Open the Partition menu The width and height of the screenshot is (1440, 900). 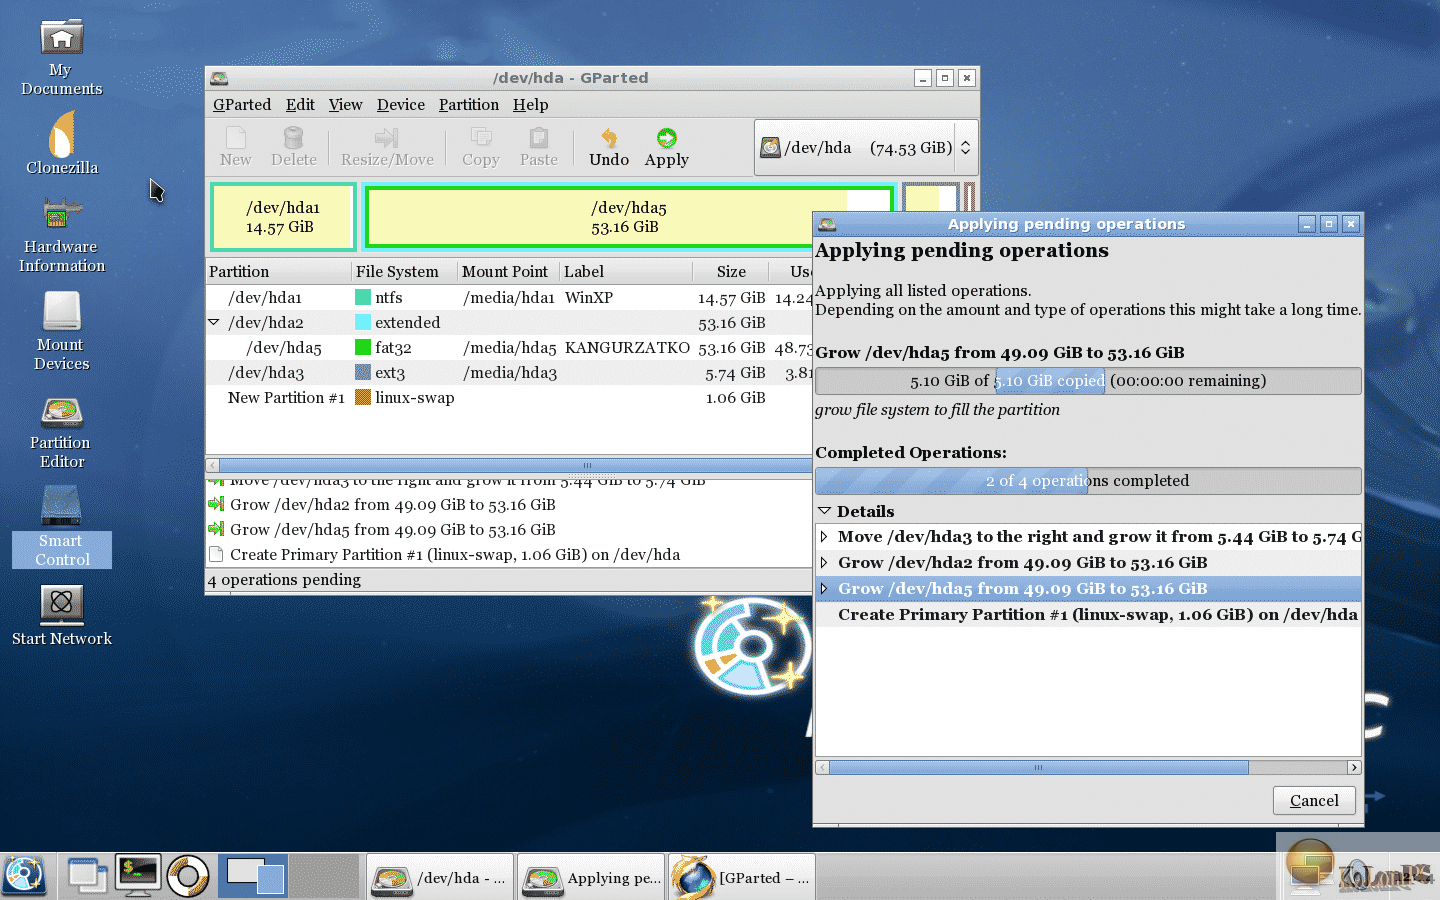click(468, 104)
